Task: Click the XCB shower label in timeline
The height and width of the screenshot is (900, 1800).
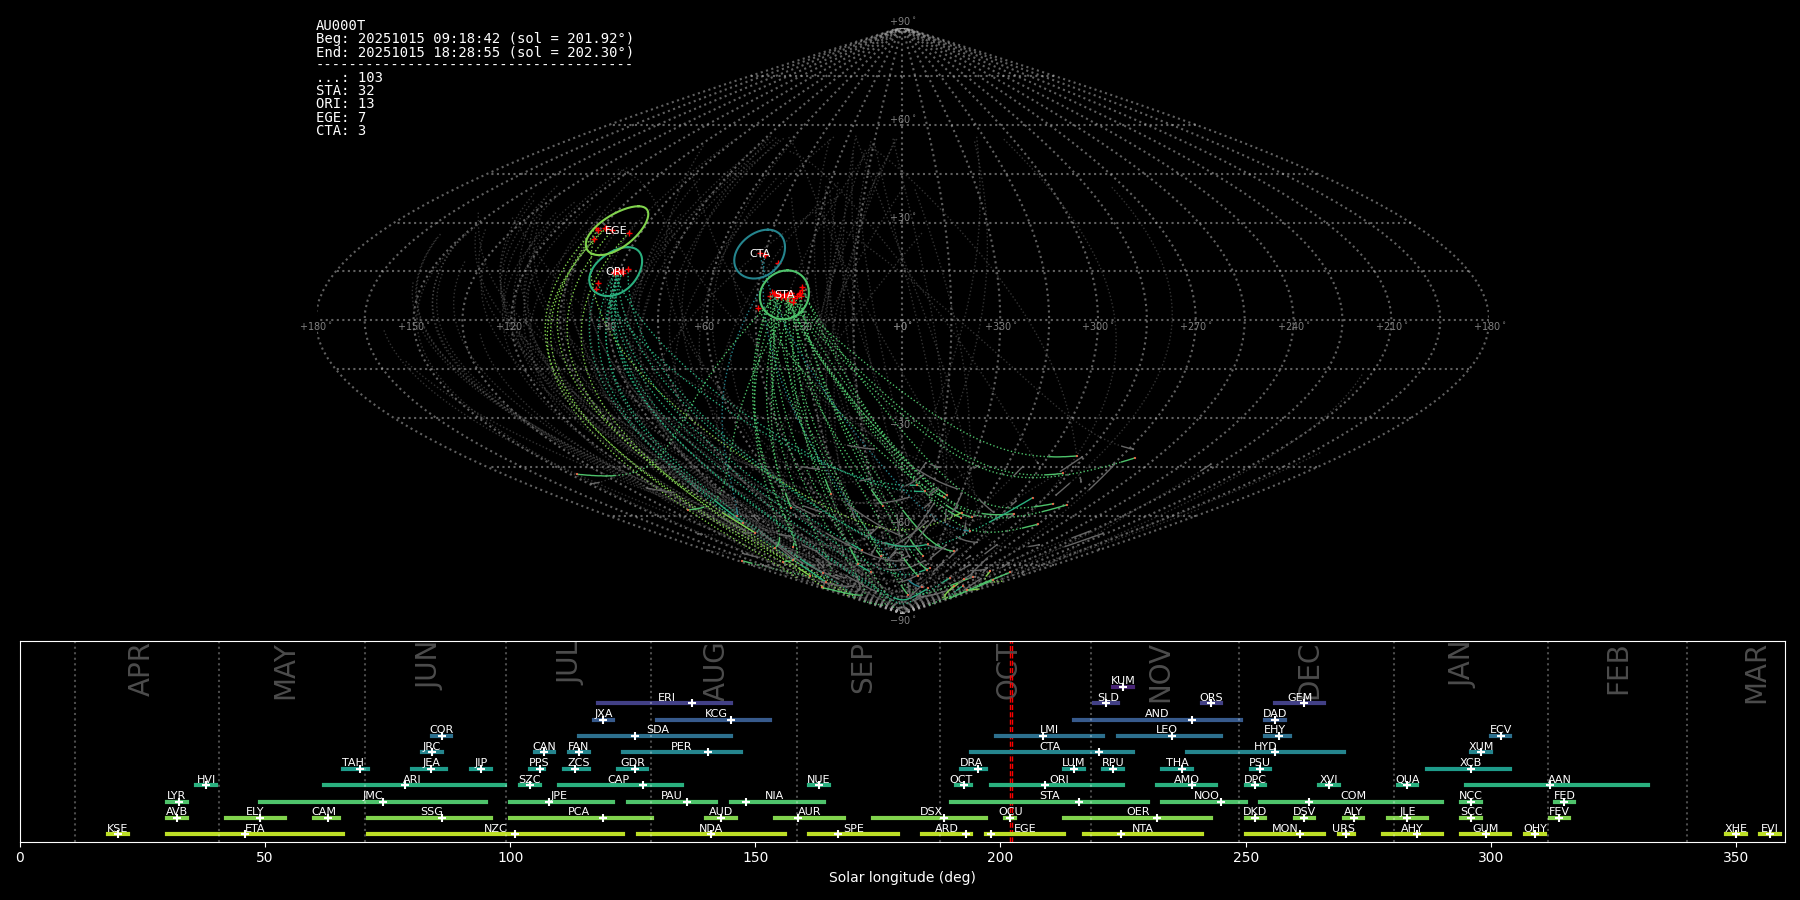Action: point(1470,763)
